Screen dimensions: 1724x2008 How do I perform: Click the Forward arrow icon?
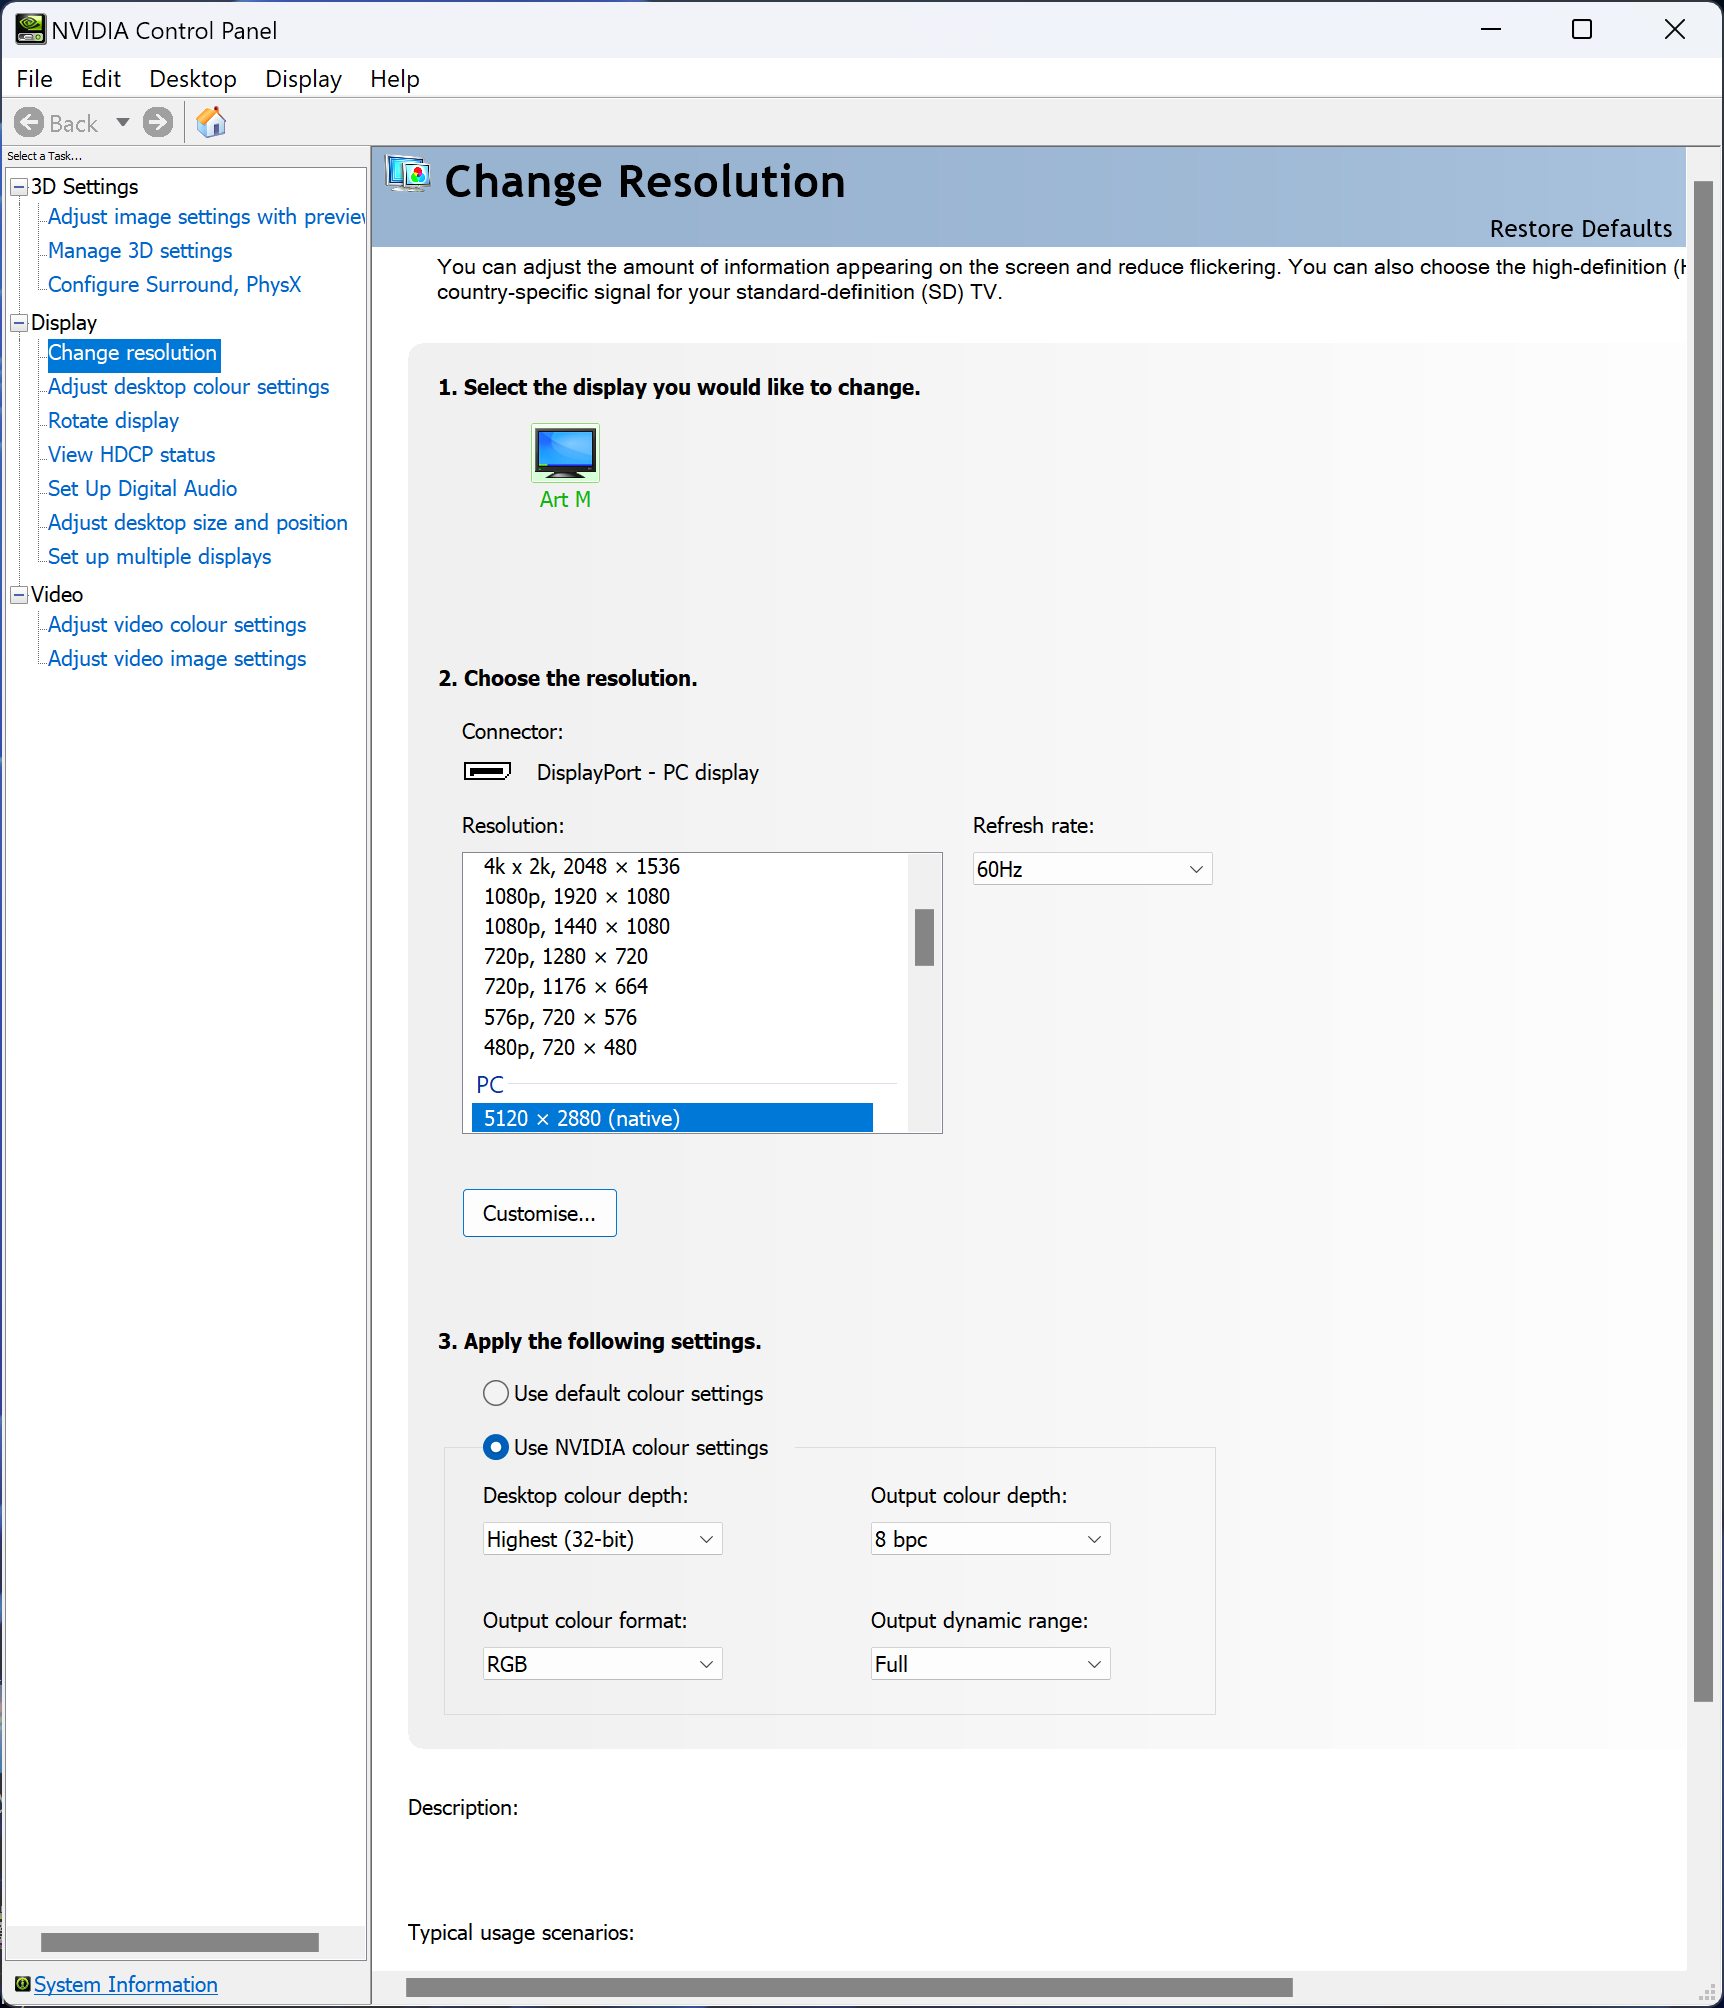coord(158,123)
